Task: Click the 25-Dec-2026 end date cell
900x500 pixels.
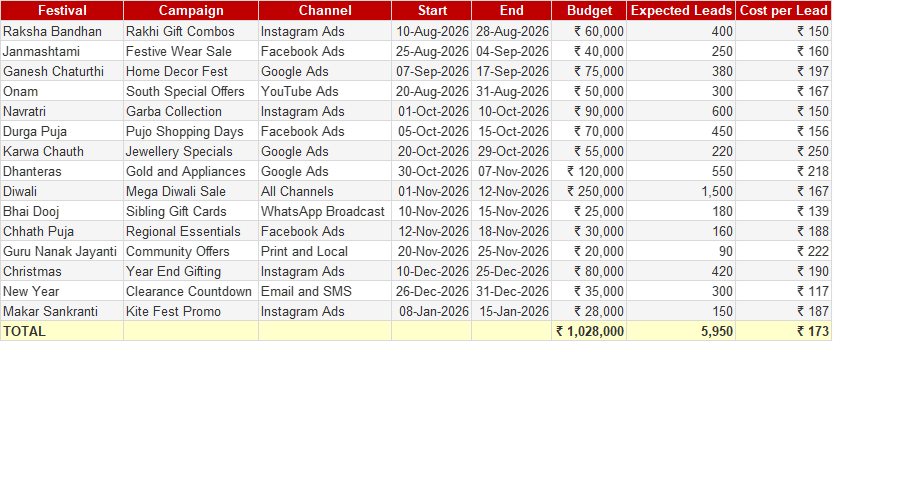Action: (511, 272)
